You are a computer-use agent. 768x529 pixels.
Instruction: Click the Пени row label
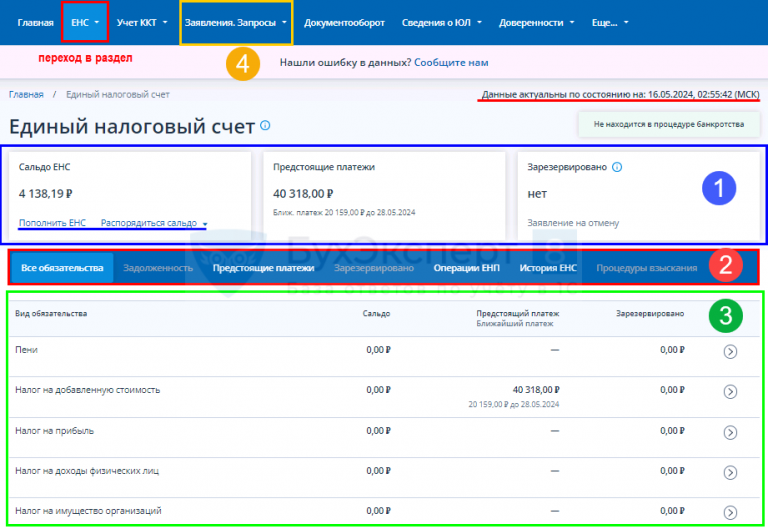click(26, 350)
